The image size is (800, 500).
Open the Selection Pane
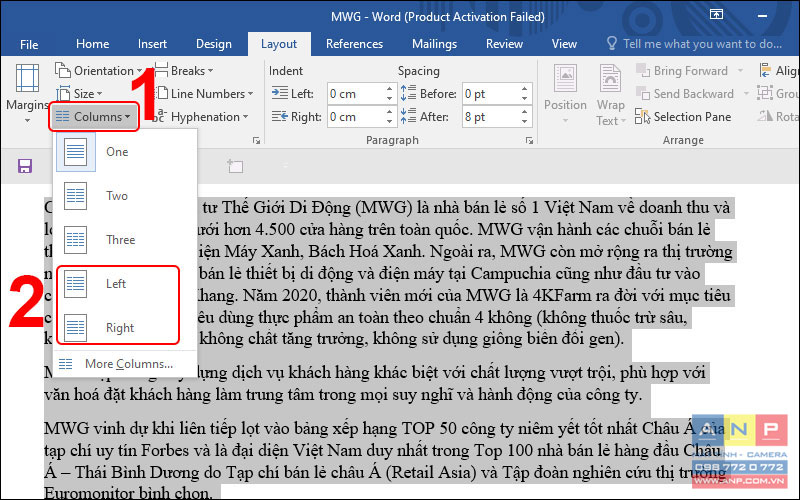coord(683,117)
